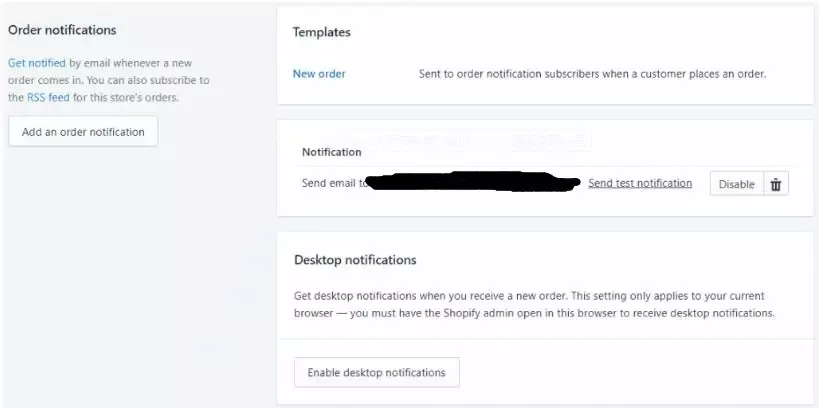This screenshot has width=819, height=408.
Task: Enable desktop notifications
Action: point(377,372)
